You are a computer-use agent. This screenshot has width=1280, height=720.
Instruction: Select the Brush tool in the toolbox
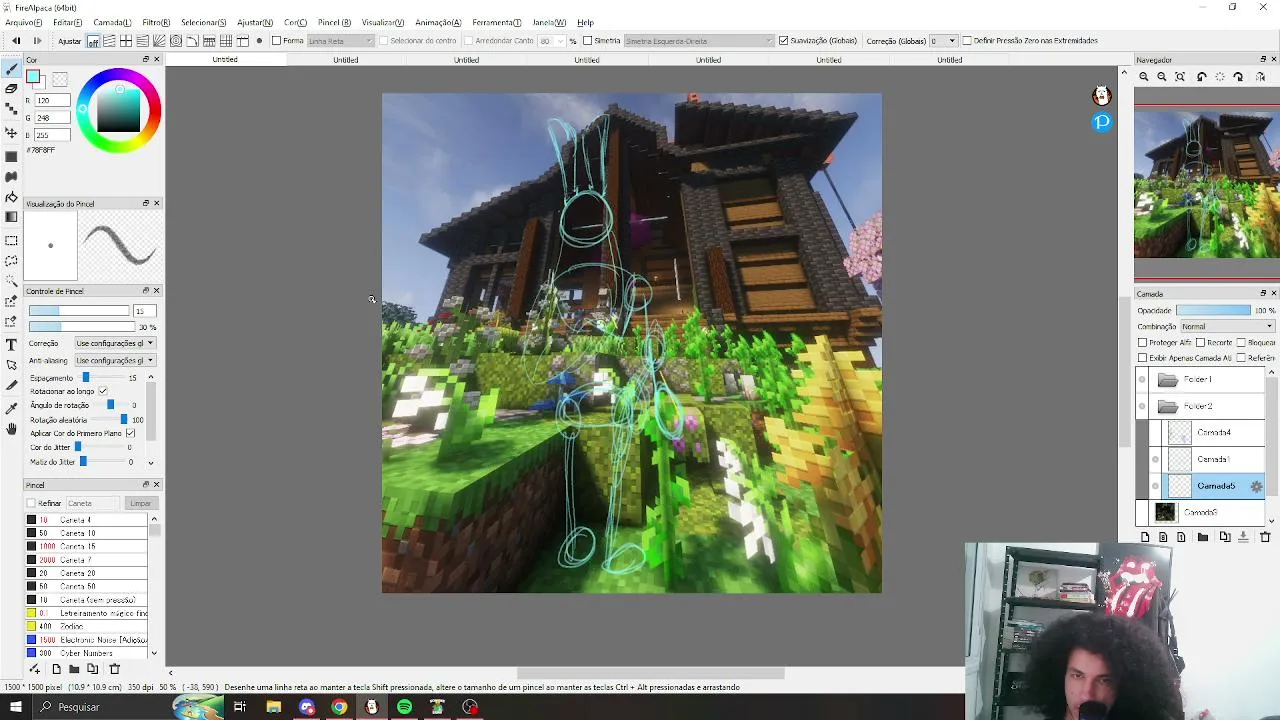tap(11, 69)
